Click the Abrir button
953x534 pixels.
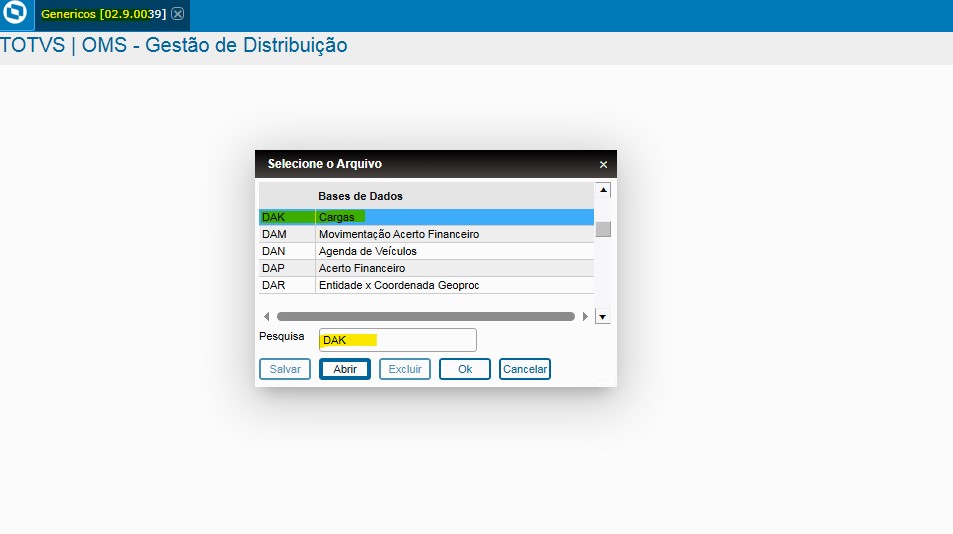tap(345, 369)
